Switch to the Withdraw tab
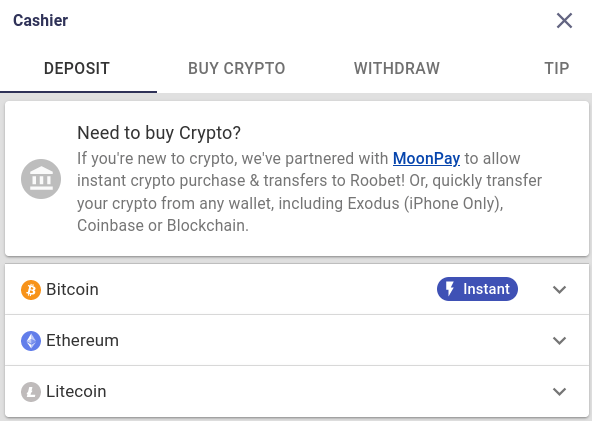 pyautogui.click(x=396, y=68)
